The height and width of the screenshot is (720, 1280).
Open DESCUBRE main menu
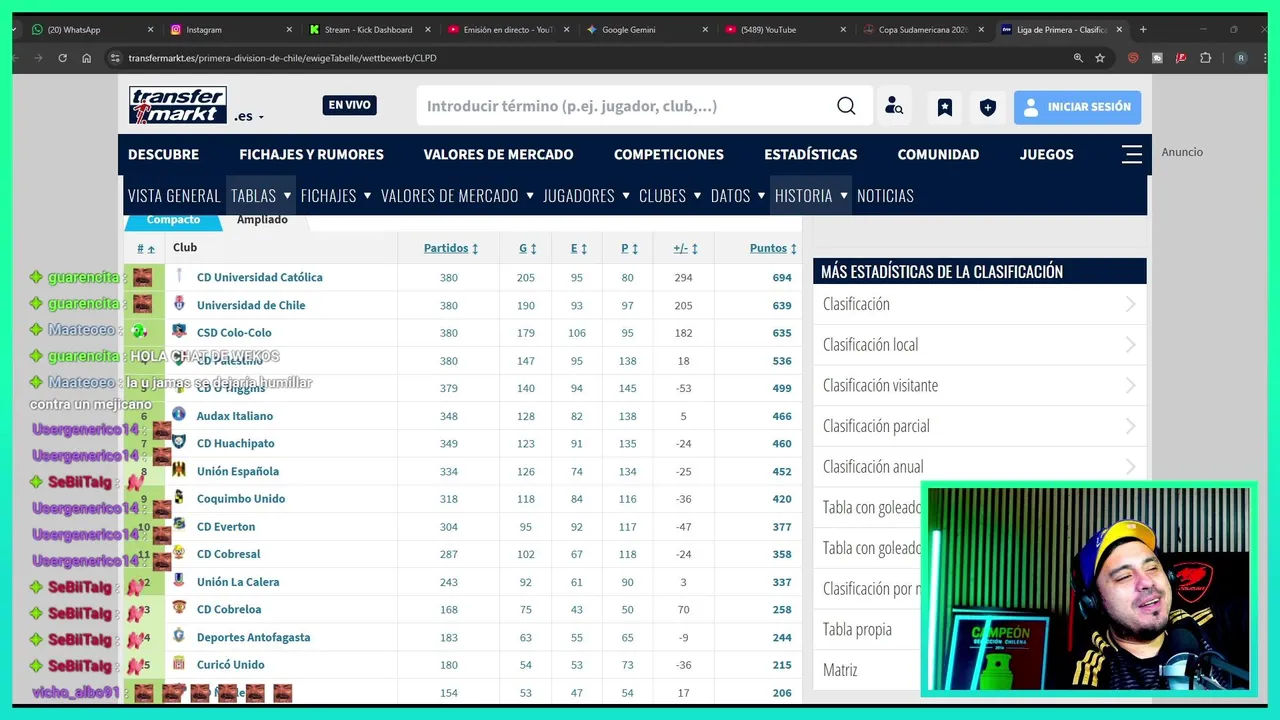tap(163, 154)
